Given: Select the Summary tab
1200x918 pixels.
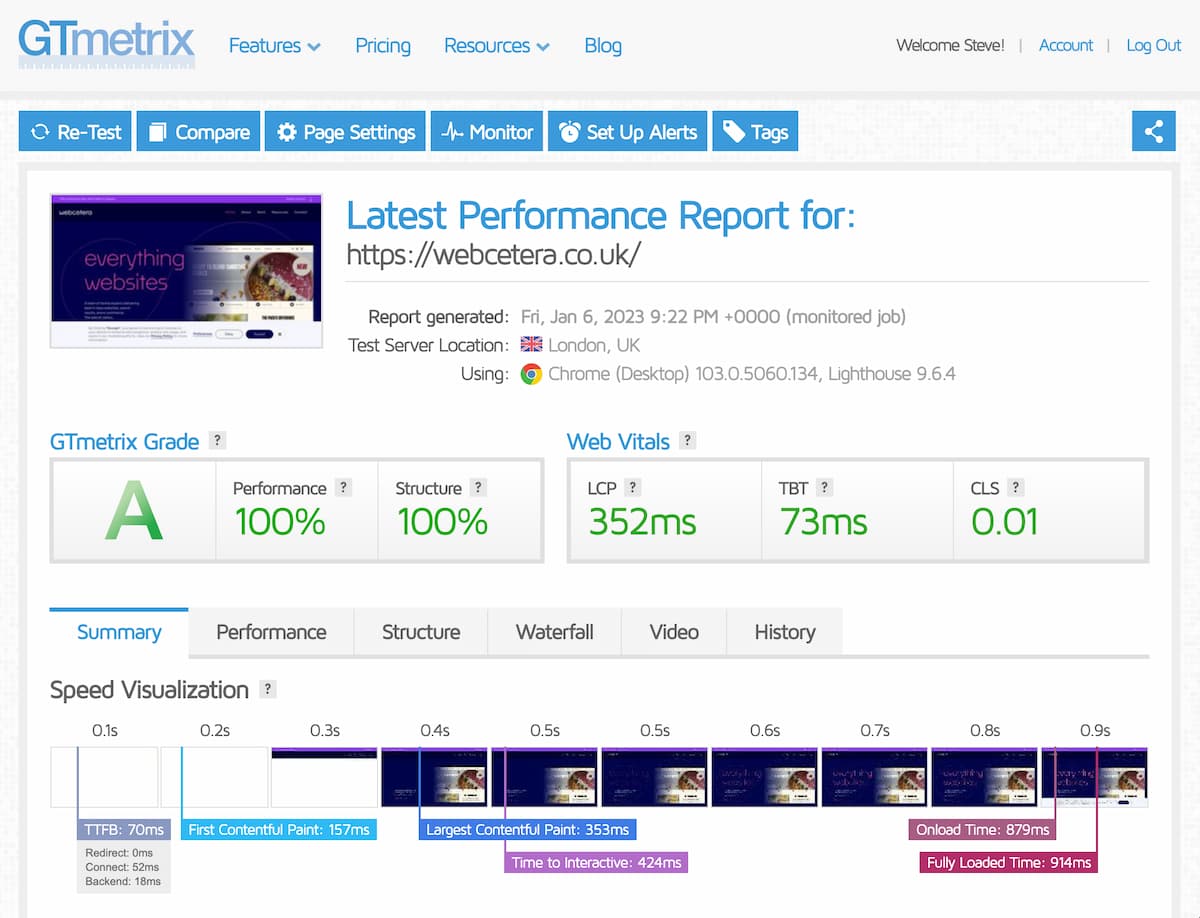Looking at the screenshot, I should point(119,632).
